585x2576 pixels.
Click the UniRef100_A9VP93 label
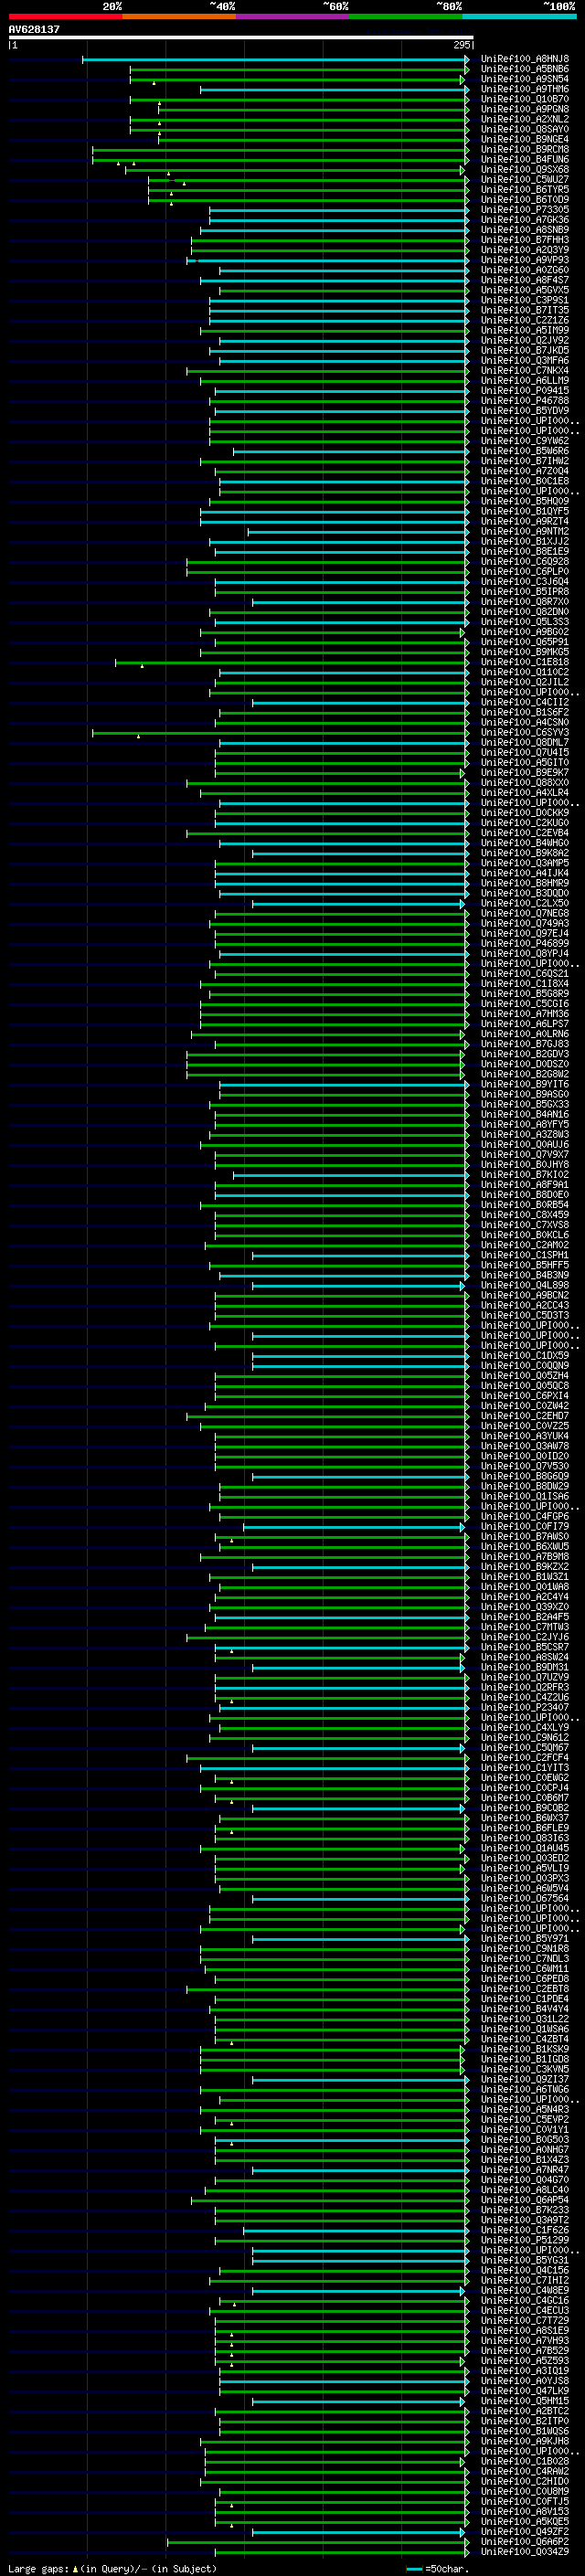point(525,260)
